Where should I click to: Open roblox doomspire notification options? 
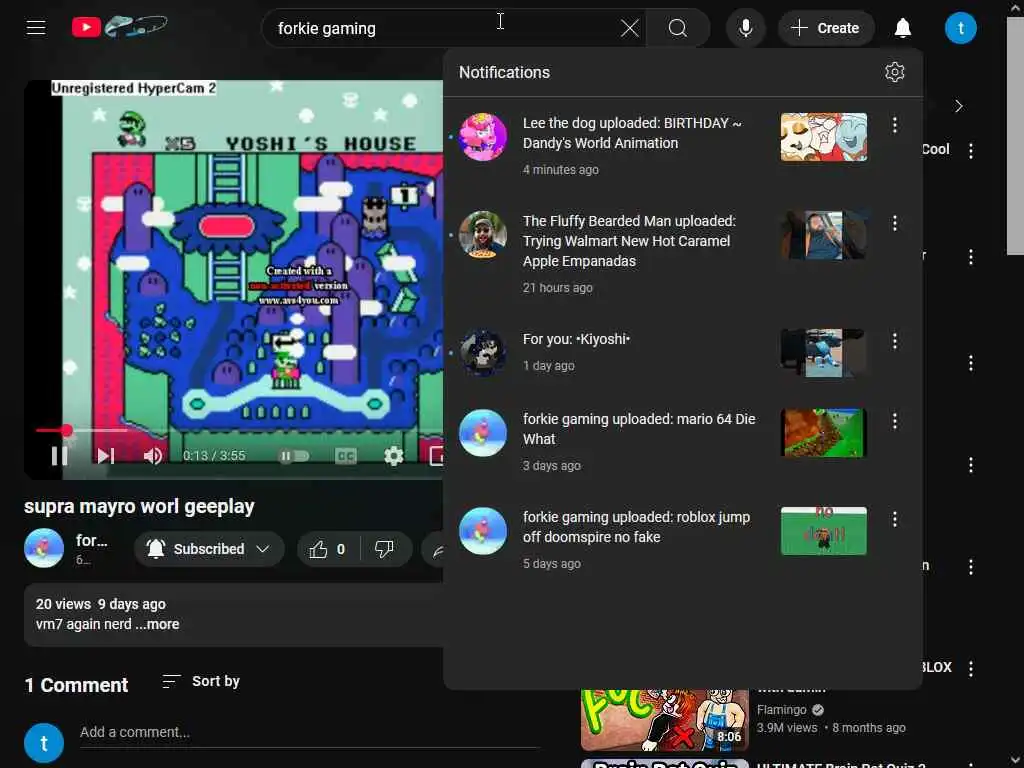894,519
